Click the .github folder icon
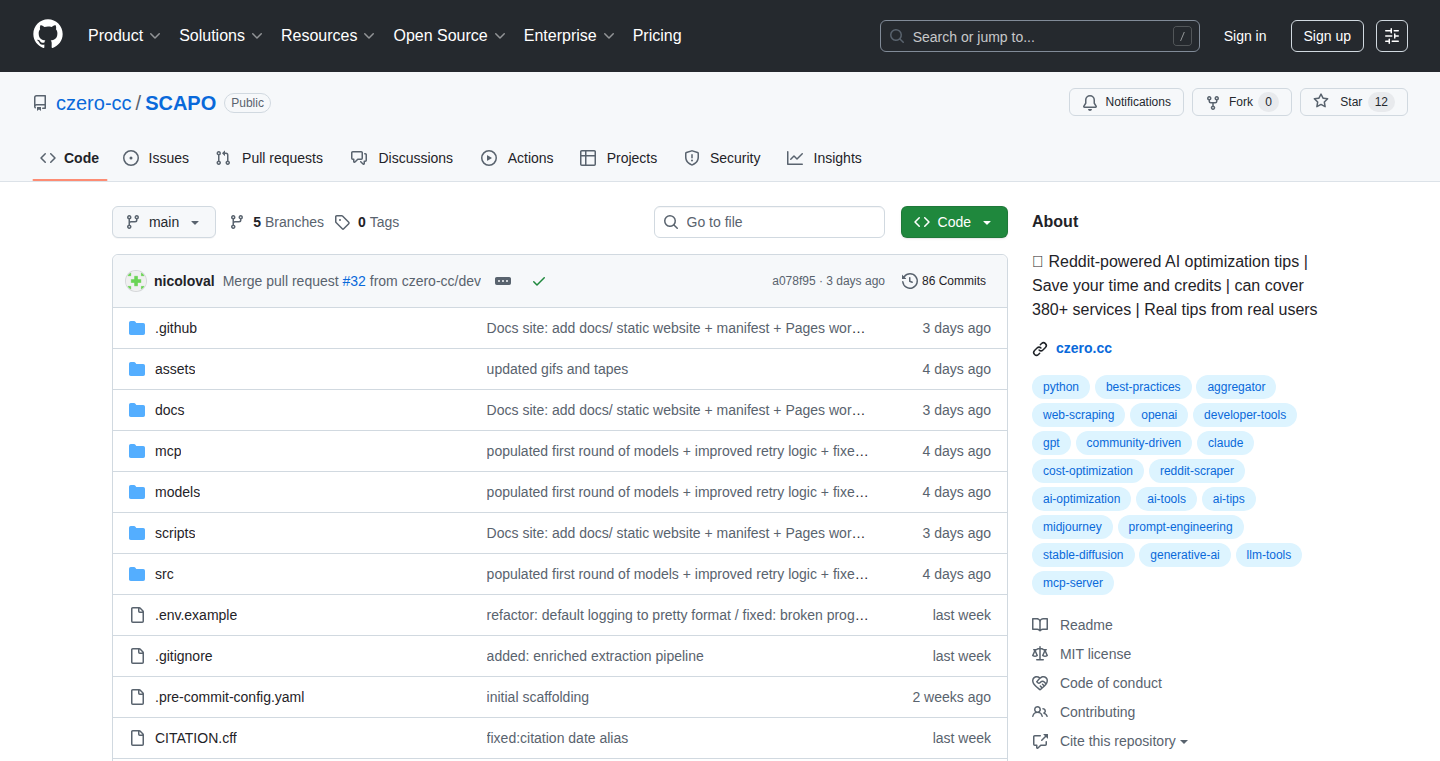 click(x=137, y=328)
